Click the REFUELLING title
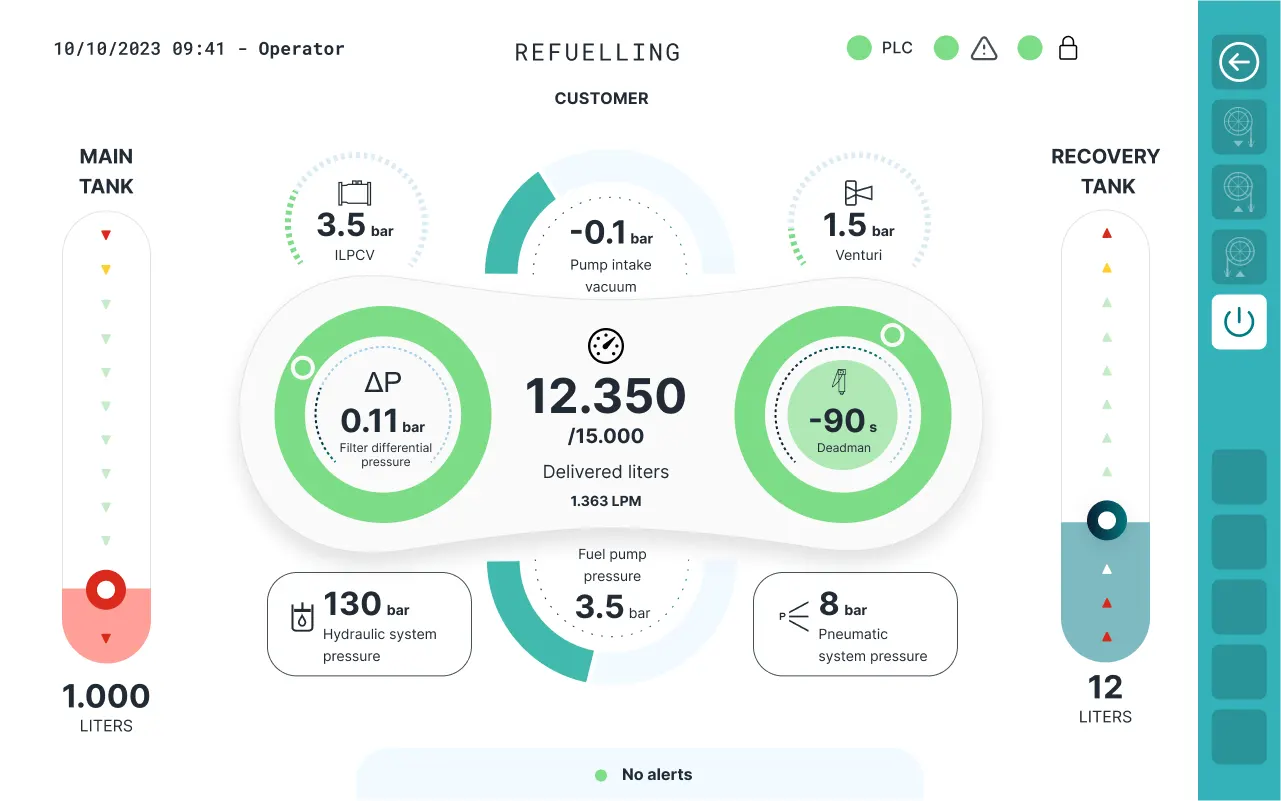1281x801 pixels. pos(598,53)
